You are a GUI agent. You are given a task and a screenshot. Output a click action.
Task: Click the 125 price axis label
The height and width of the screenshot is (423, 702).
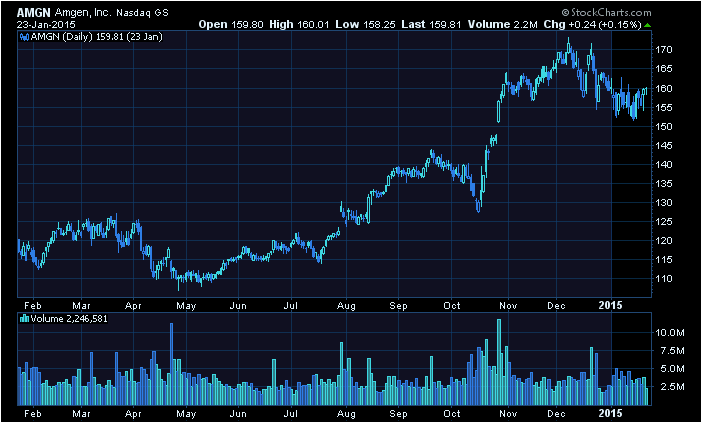[x=664, y=222]
